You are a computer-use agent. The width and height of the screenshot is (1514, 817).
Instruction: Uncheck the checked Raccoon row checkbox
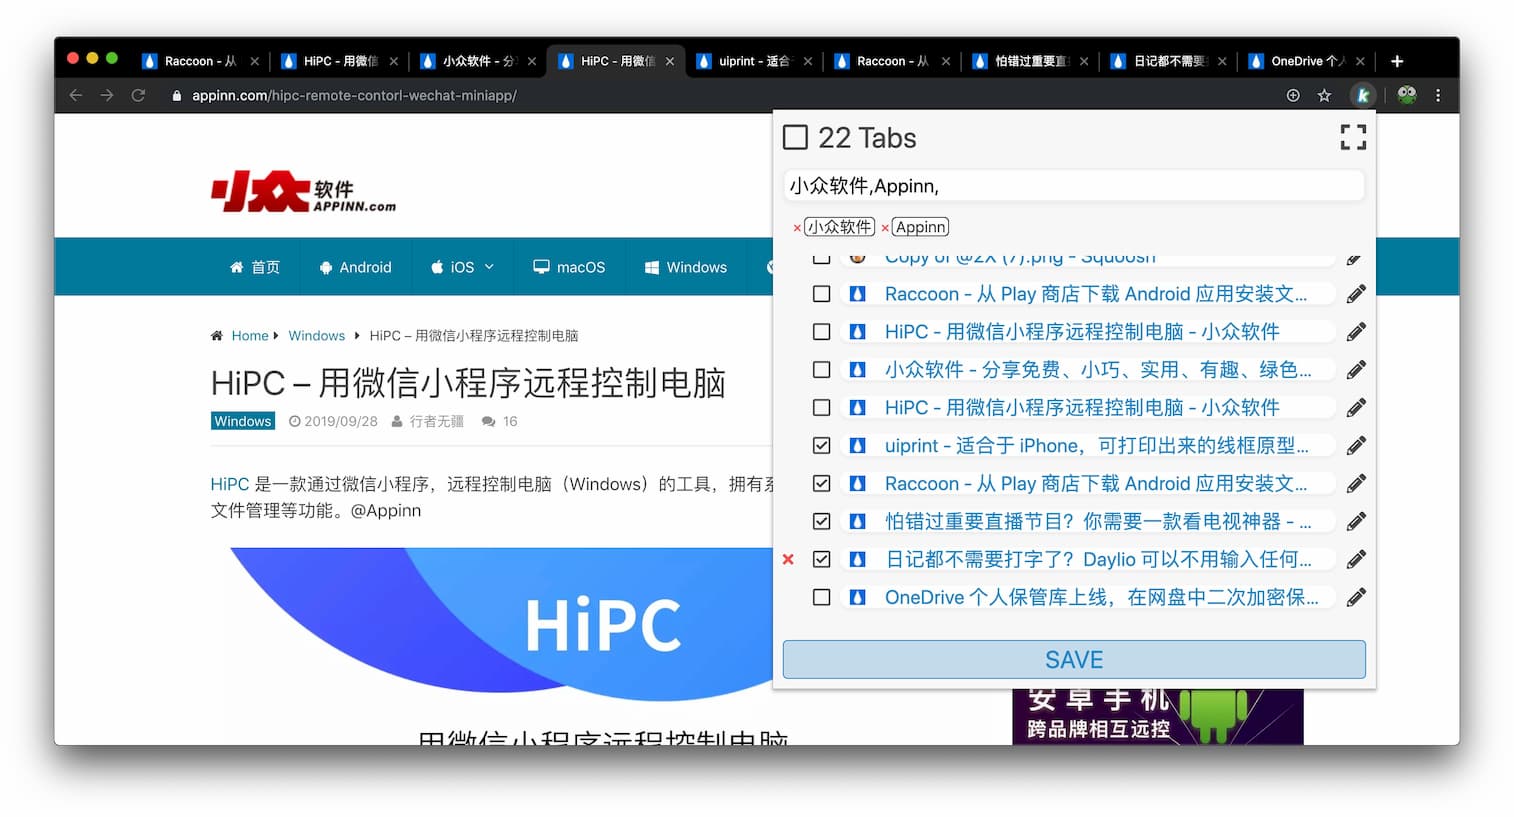tap(821, 483)
